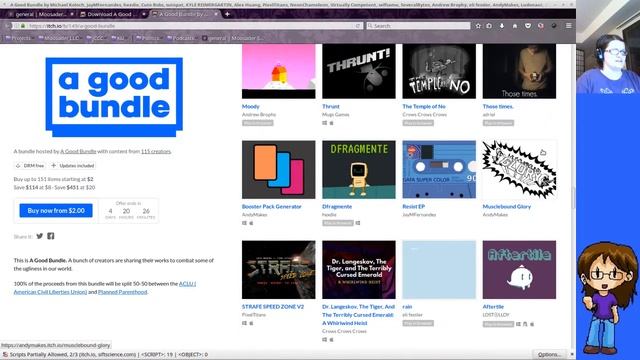Click the 'a good bundle' logo image
The width and height of the screenshot is (640, 360).
114,97
